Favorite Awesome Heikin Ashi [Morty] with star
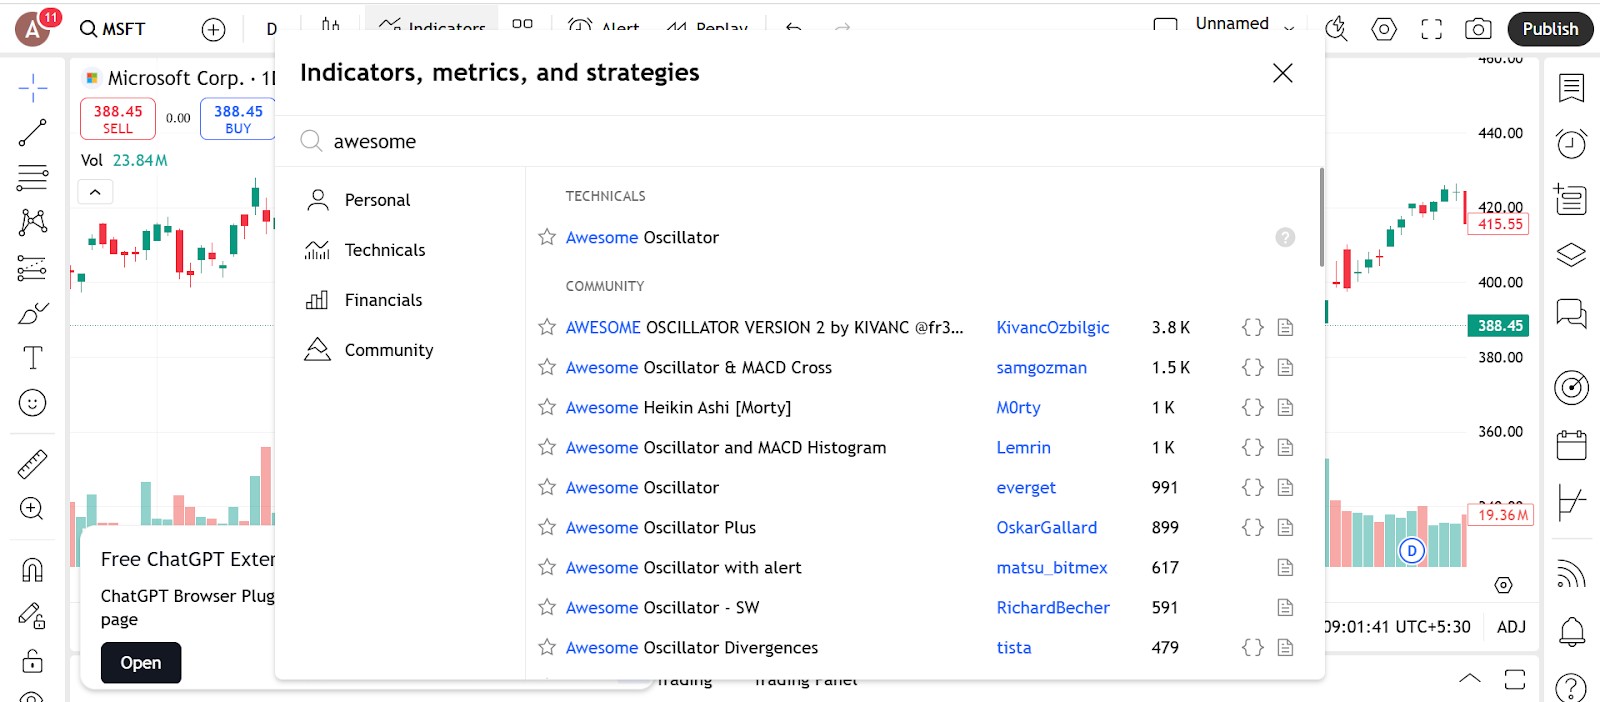The height and width of the screenshot is (702, 1600). pyautogui.click(x=547, y=407)
